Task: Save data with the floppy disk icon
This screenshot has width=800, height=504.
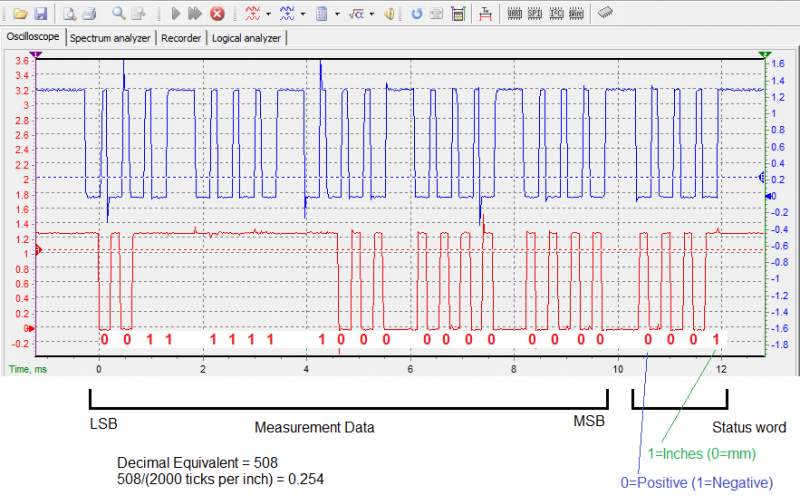Action: [x=41, y=14]
